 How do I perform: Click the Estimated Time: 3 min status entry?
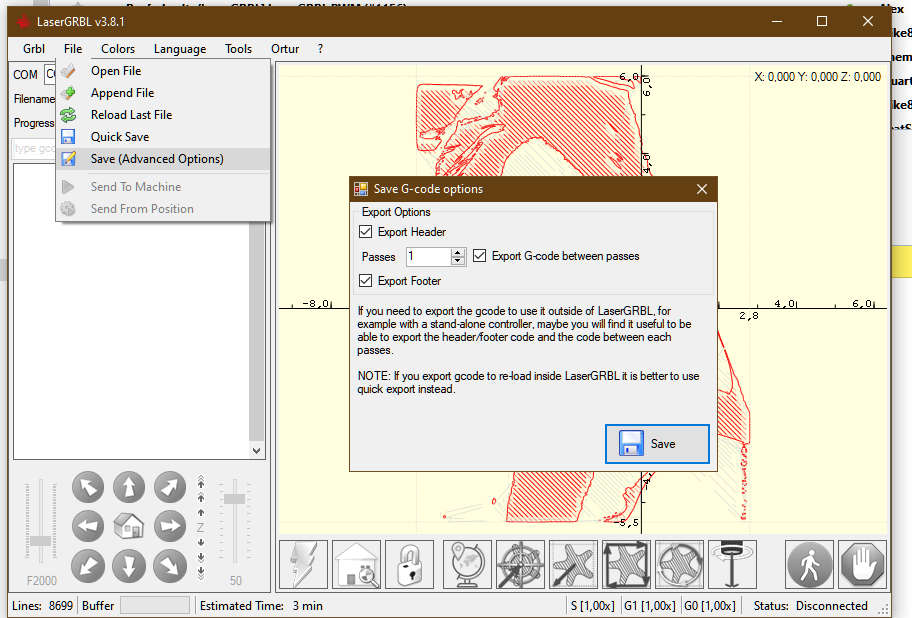tap(261, 606)
